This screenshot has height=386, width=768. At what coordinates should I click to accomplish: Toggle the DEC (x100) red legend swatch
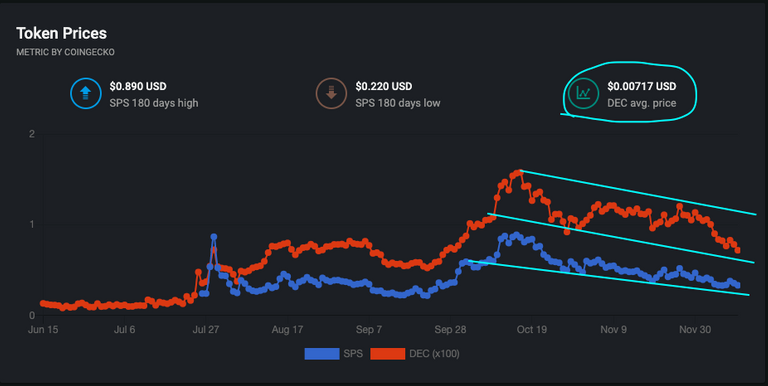(x=387, y=354)
